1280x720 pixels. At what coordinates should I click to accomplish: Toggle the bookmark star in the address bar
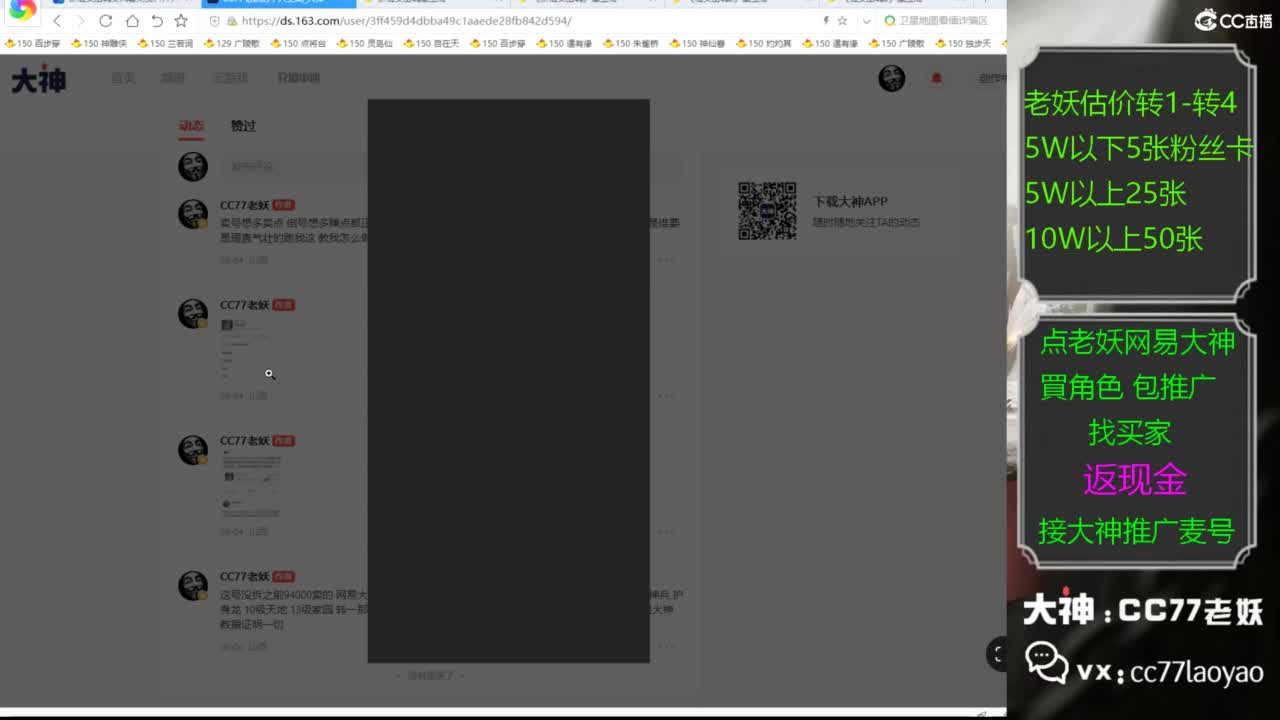(843, 20)
